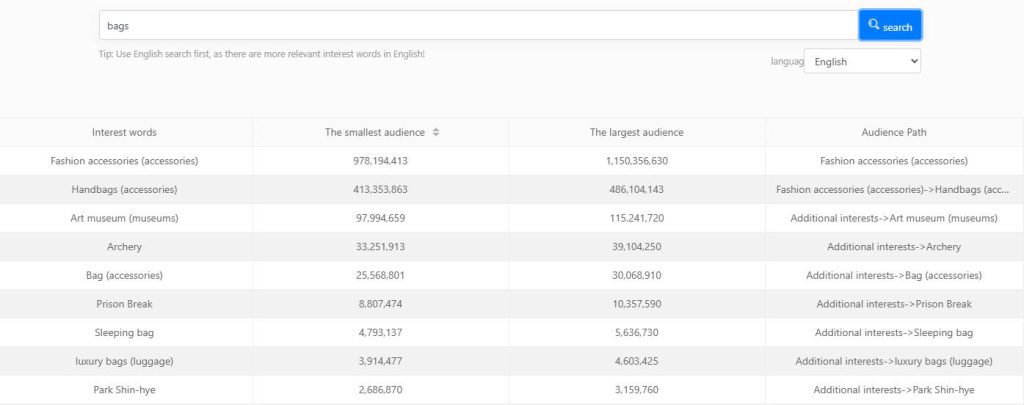Choose the luxury bags (luggage) interest

click(x=124, y=361)
